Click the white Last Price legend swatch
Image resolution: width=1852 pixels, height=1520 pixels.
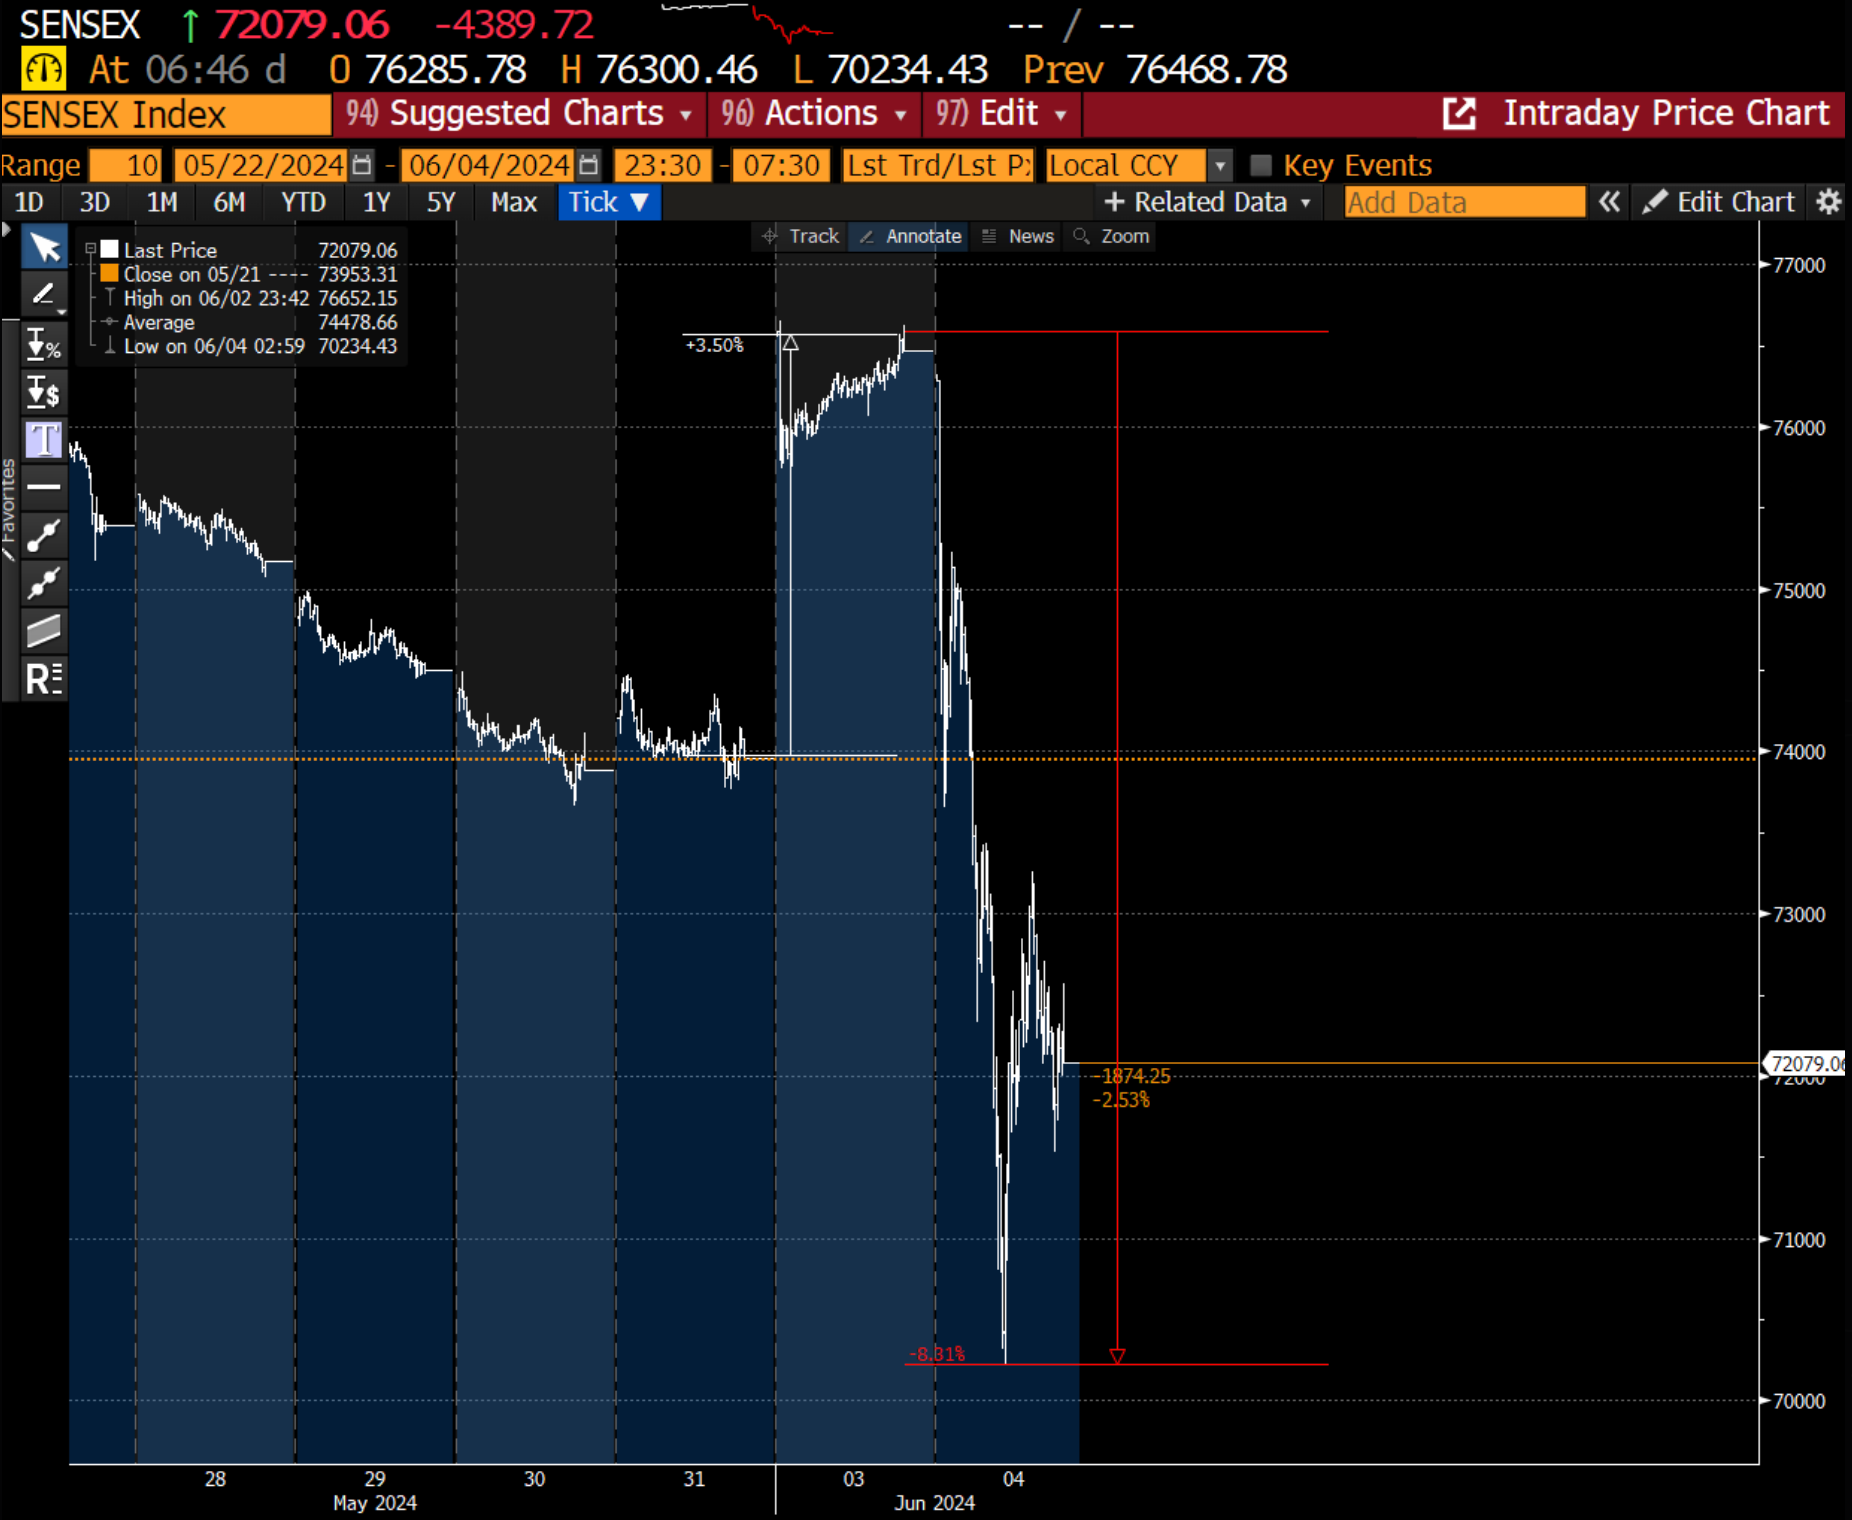tap(110, 249)
